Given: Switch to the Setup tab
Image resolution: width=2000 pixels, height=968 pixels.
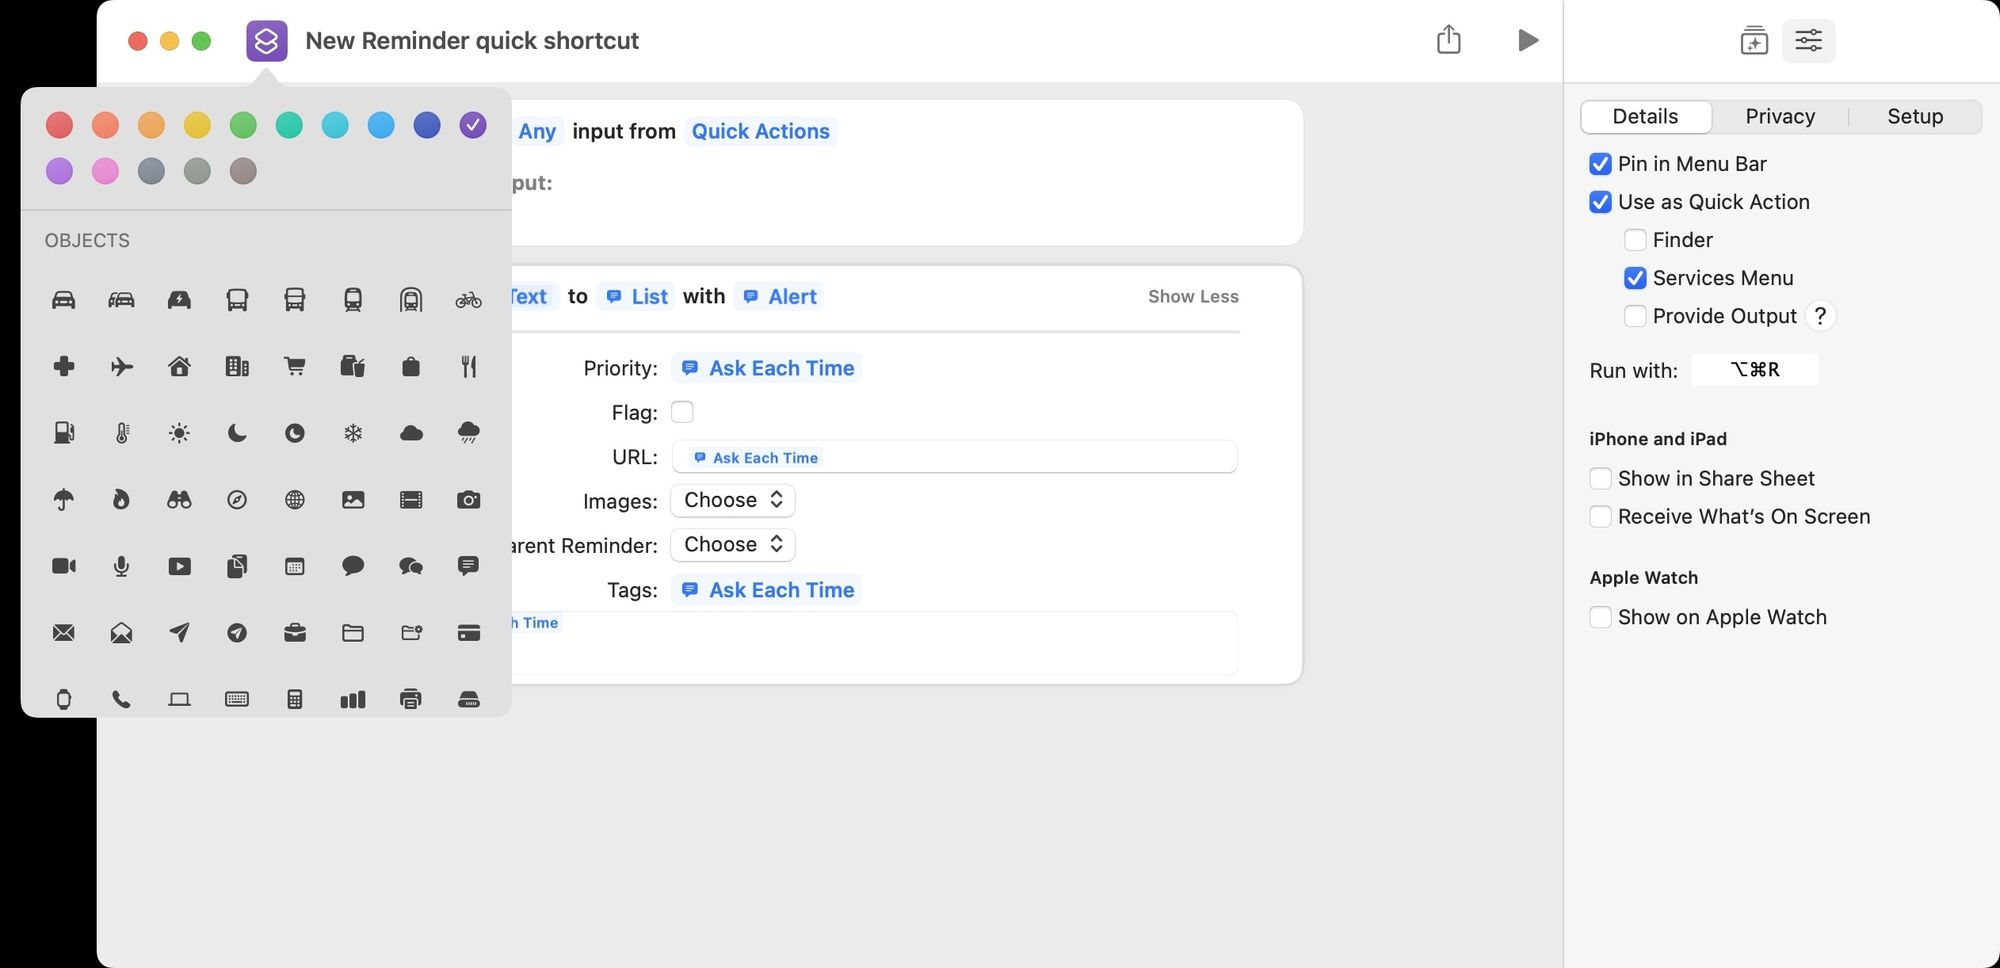Looking at the screenshot, I should pos(1914,116).
